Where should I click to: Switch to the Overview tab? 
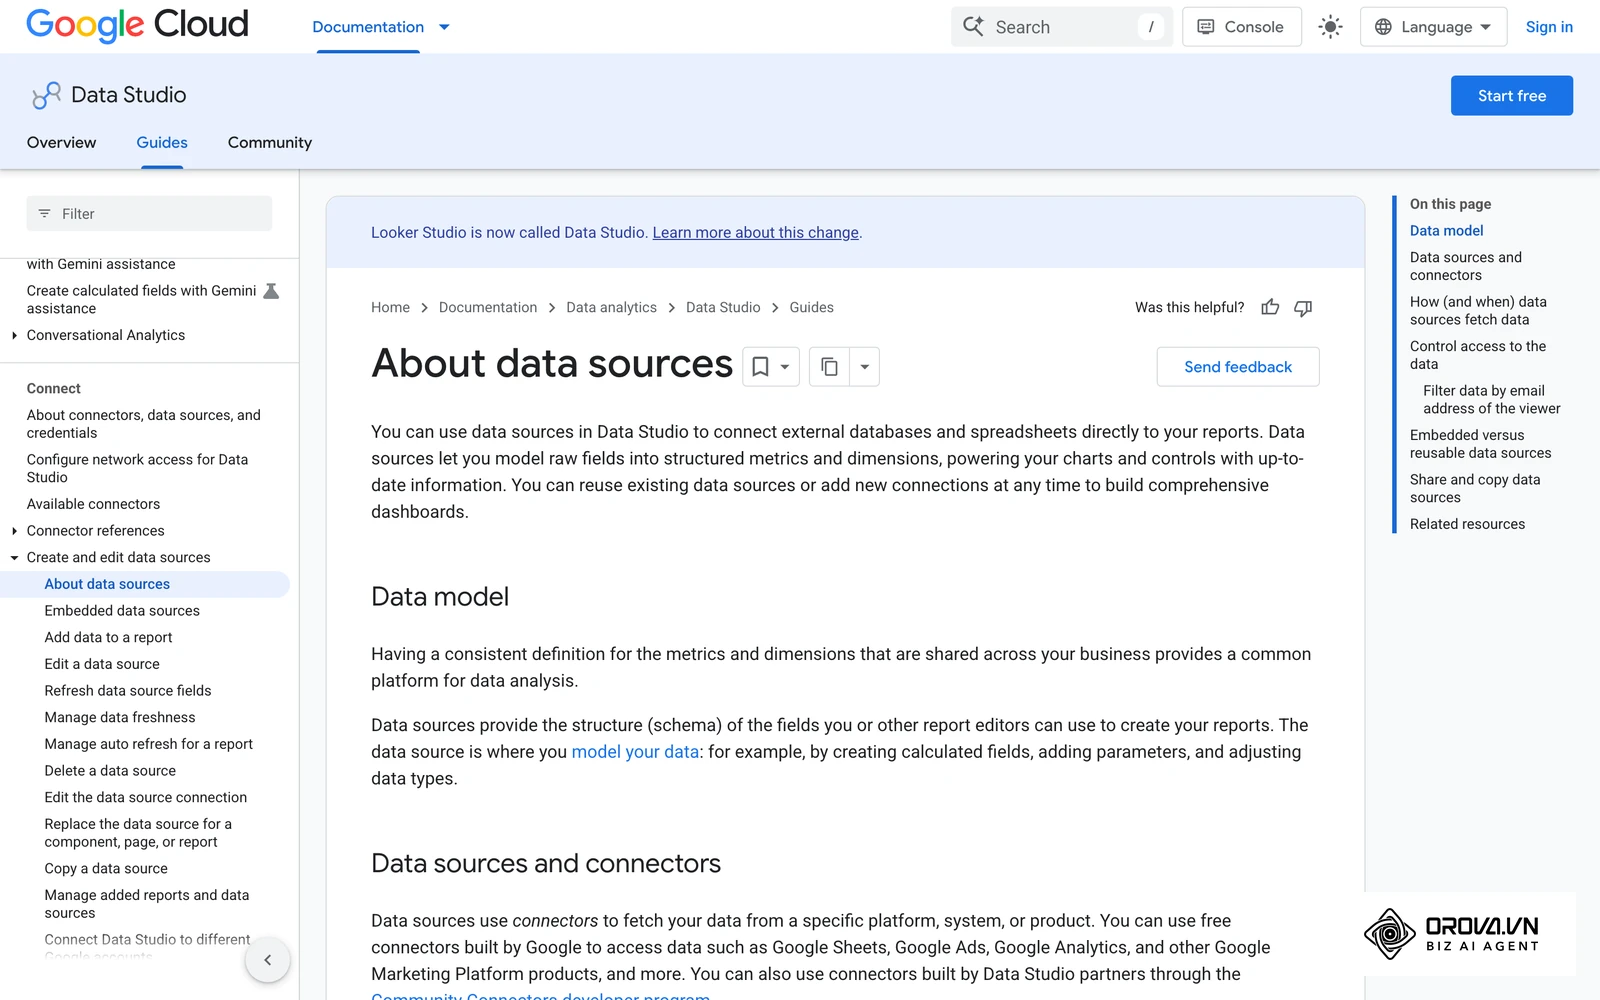click(62, 142)
